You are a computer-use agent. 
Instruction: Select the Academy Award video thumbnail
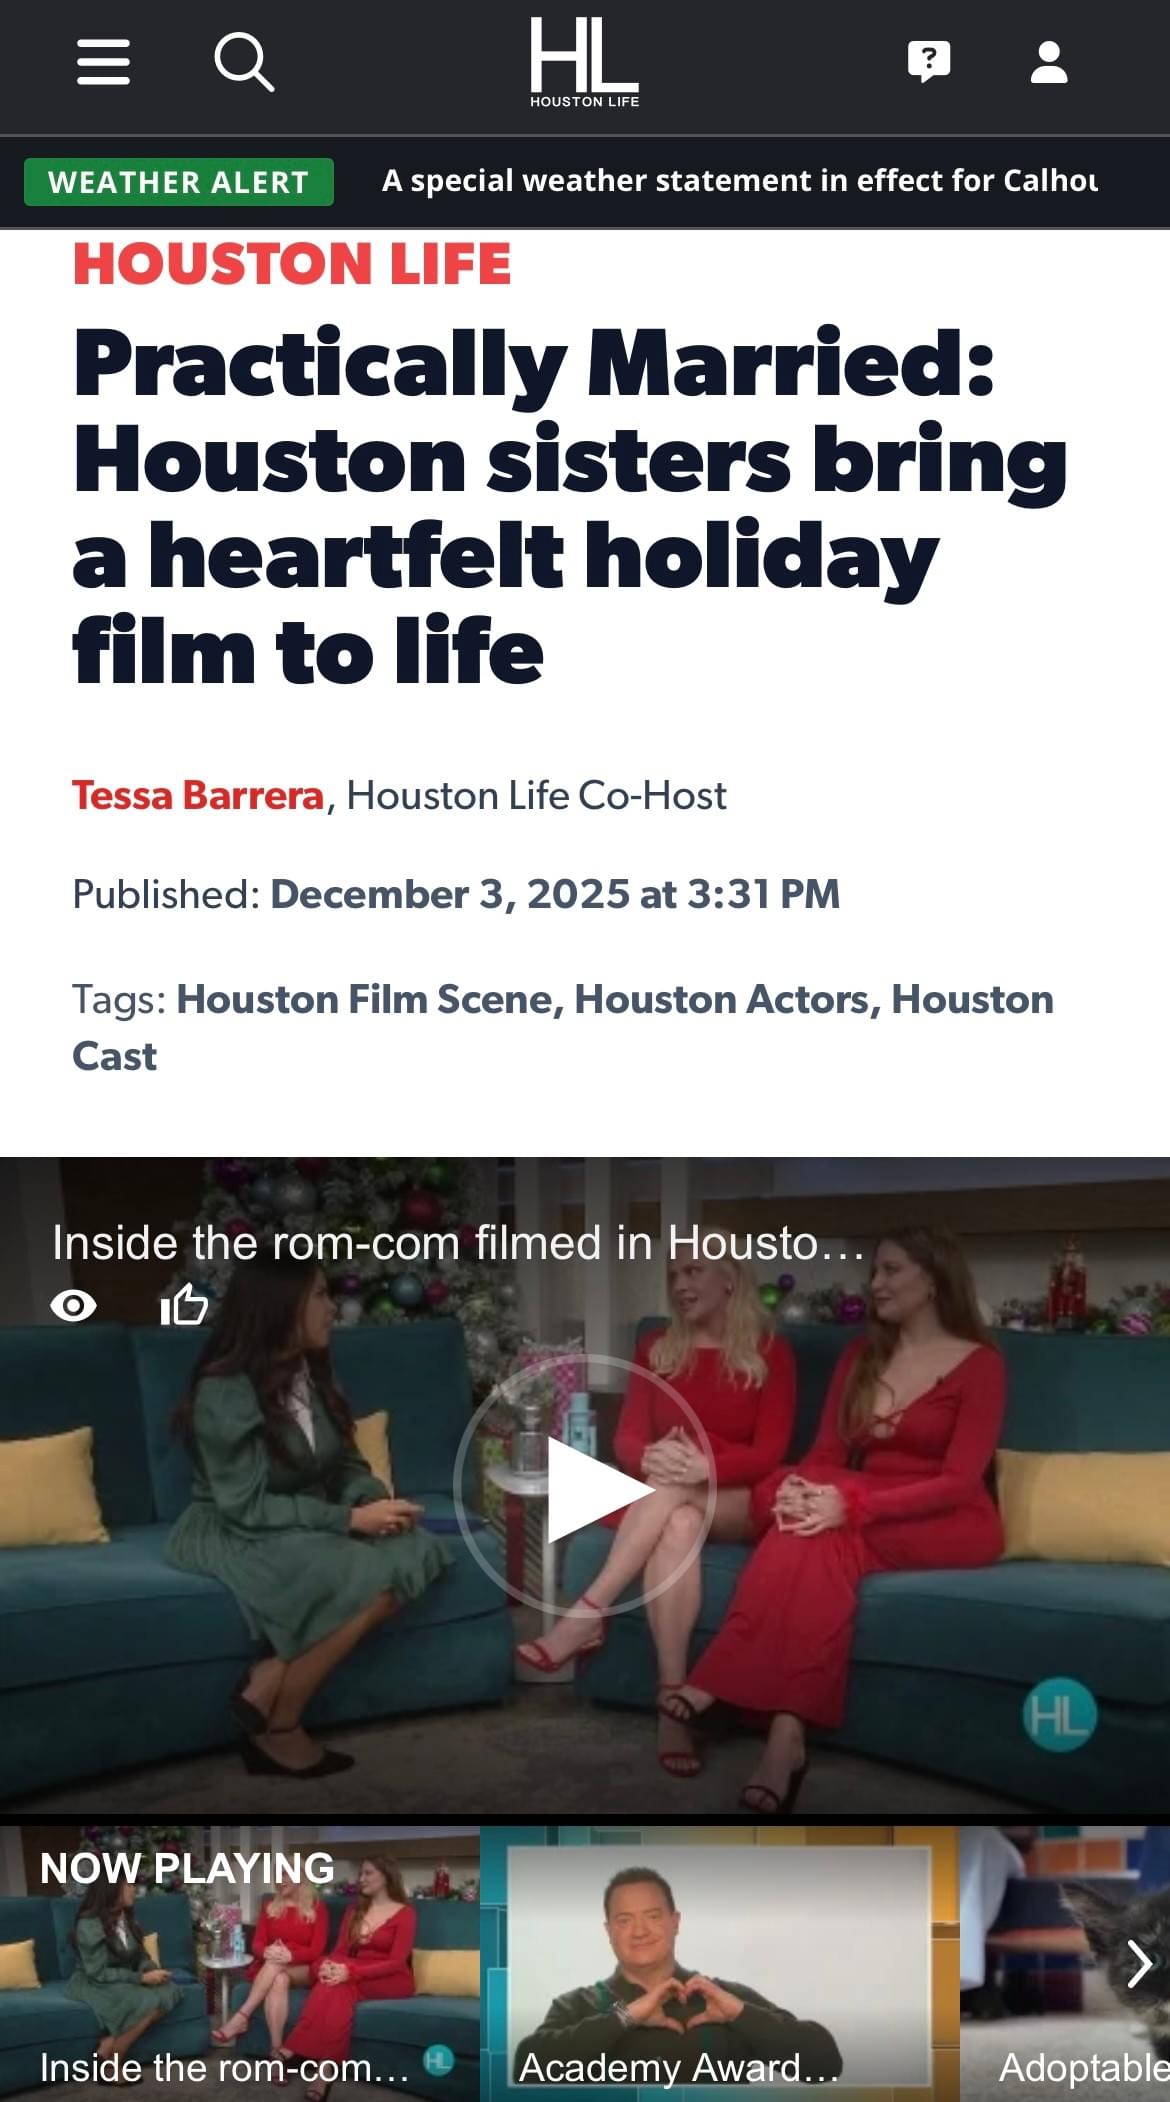click(720, 1964)
